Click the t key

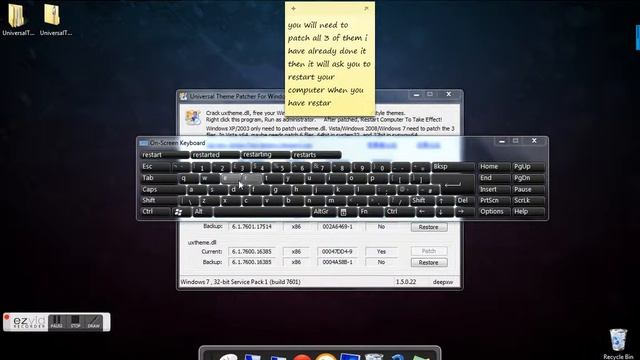(272, 178)
